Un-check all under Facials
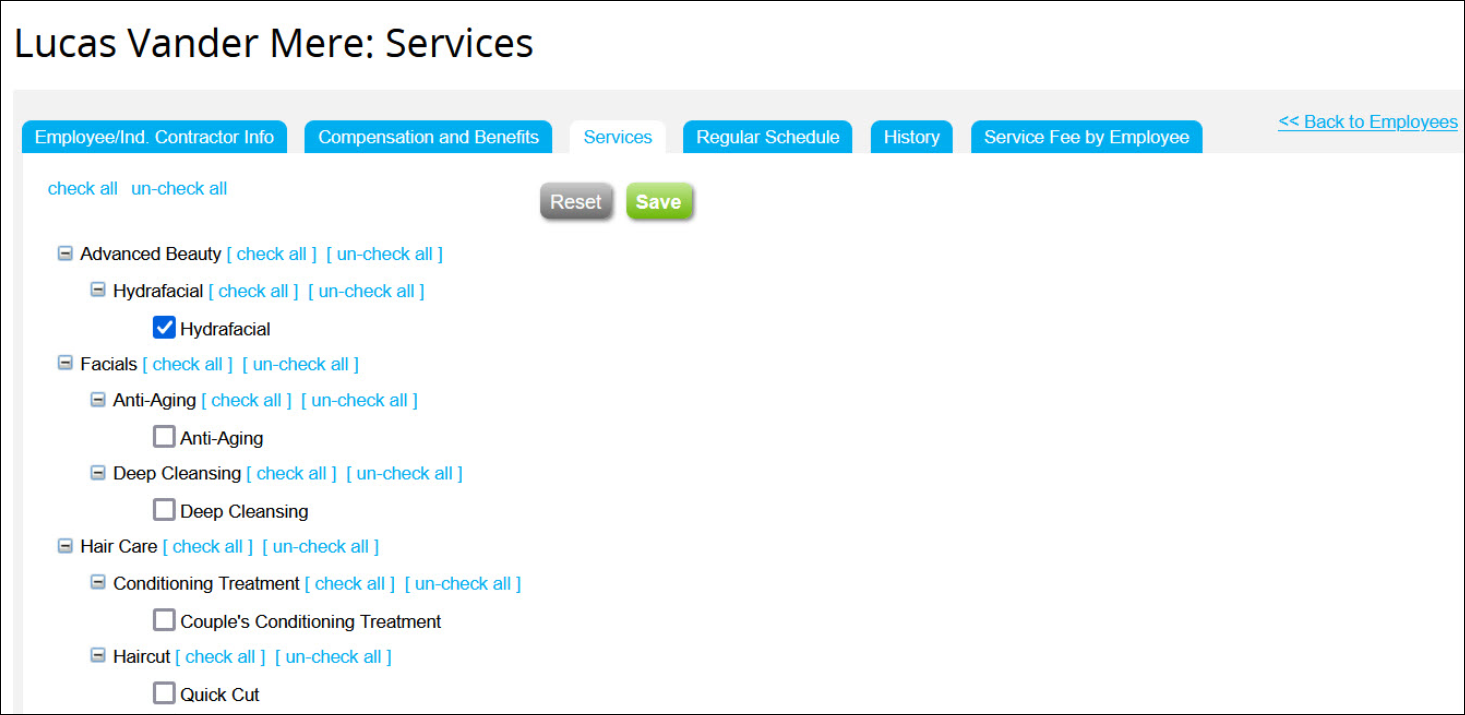 pos(301,364)
